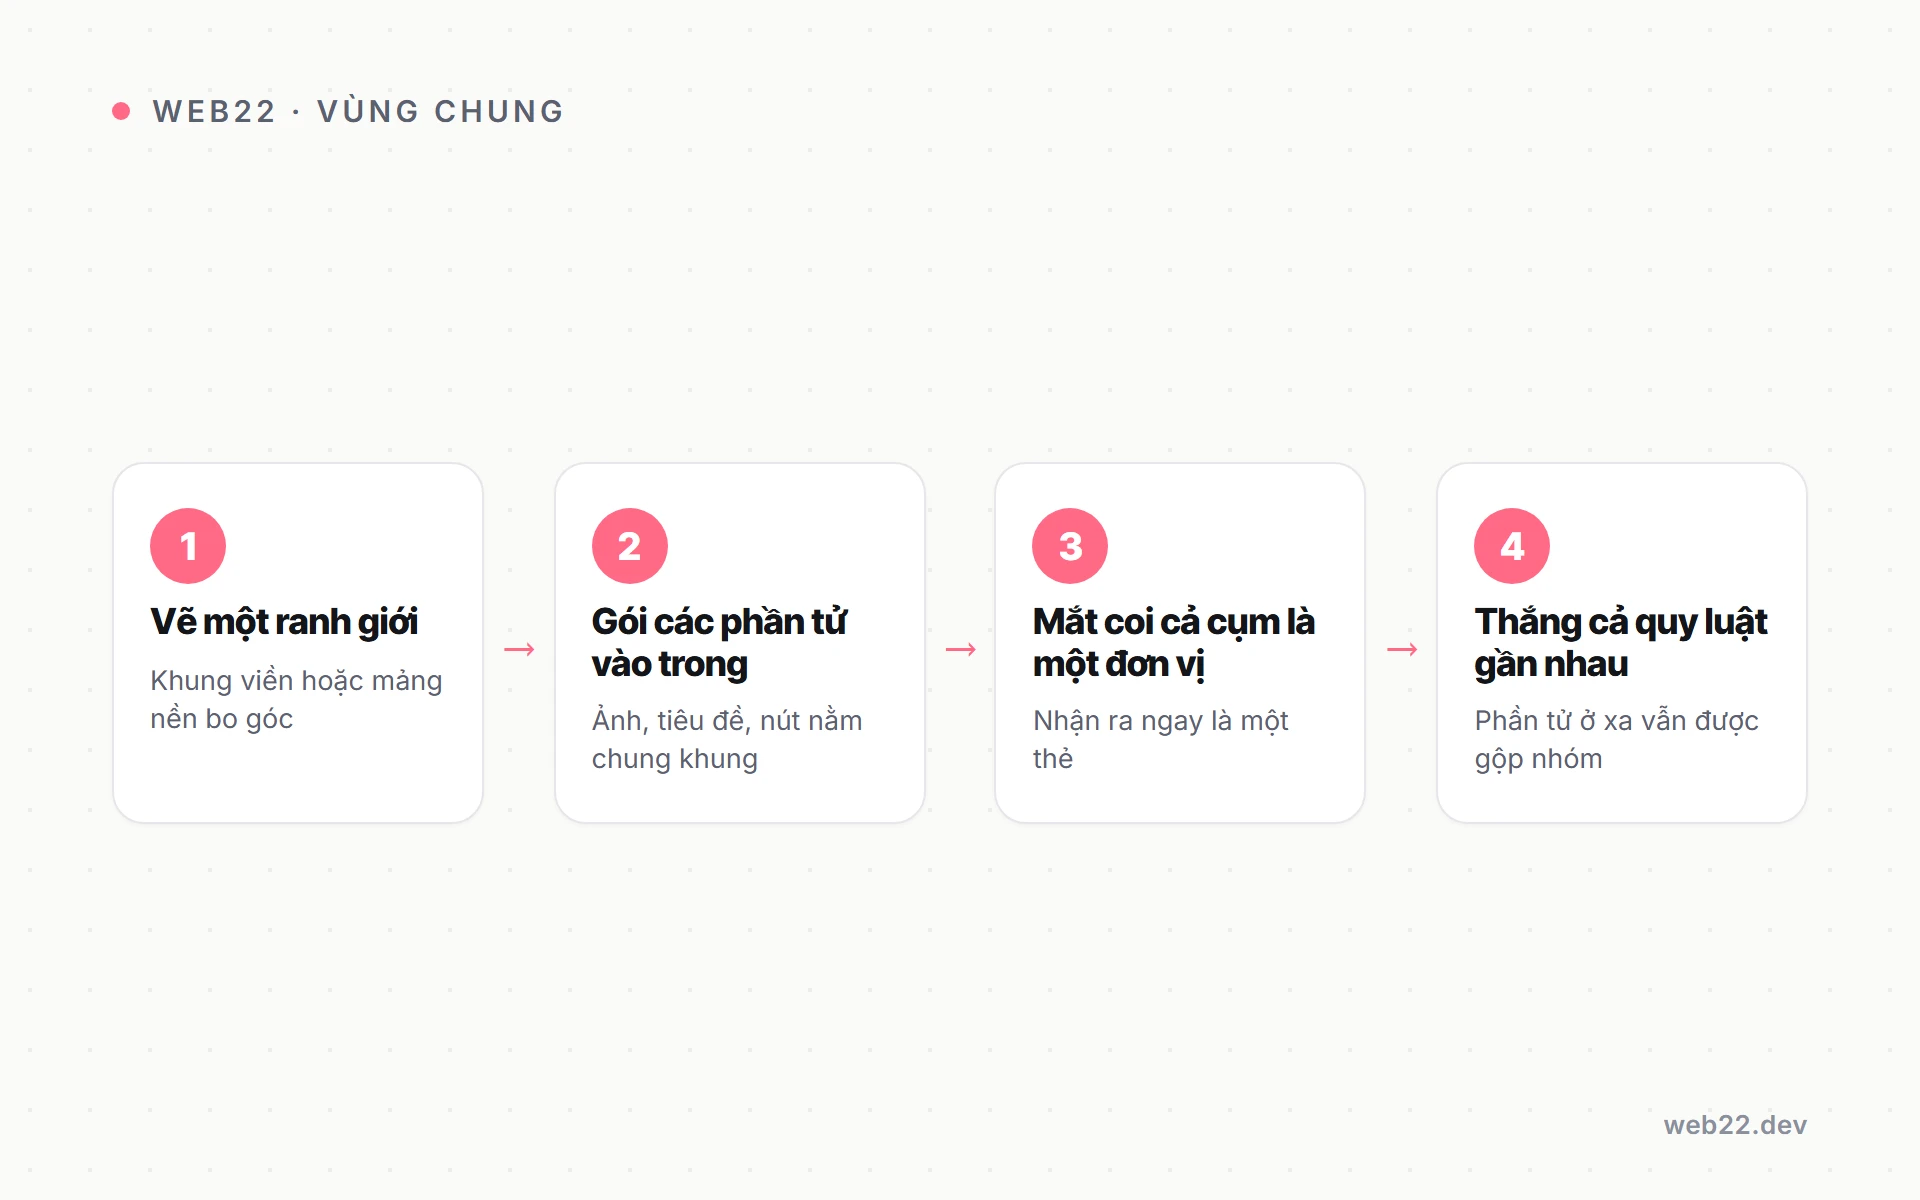Click the text Phần tử ở xa vẫn được gộp nhóm

point(1616,740)
